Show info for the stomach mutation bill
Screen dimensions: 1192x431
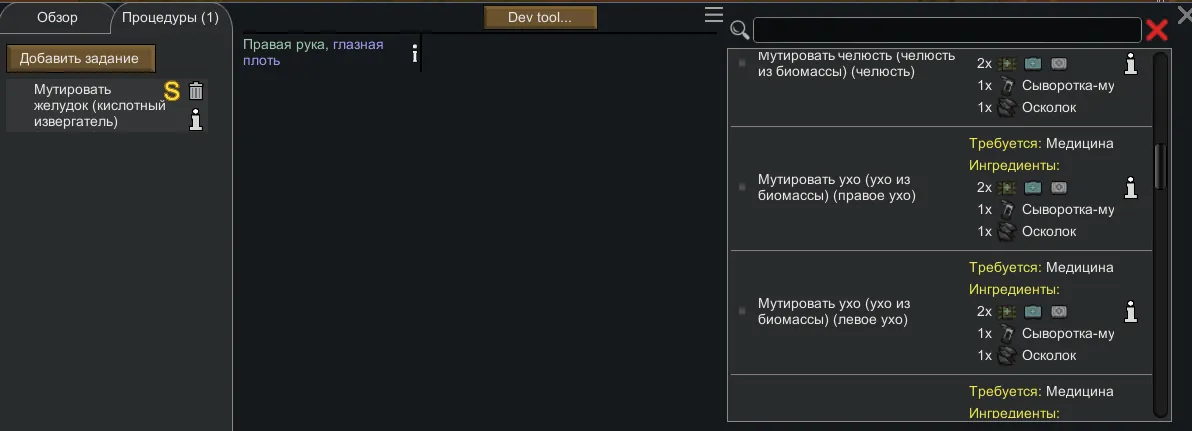pyautogui.click(x=196, y=120)
